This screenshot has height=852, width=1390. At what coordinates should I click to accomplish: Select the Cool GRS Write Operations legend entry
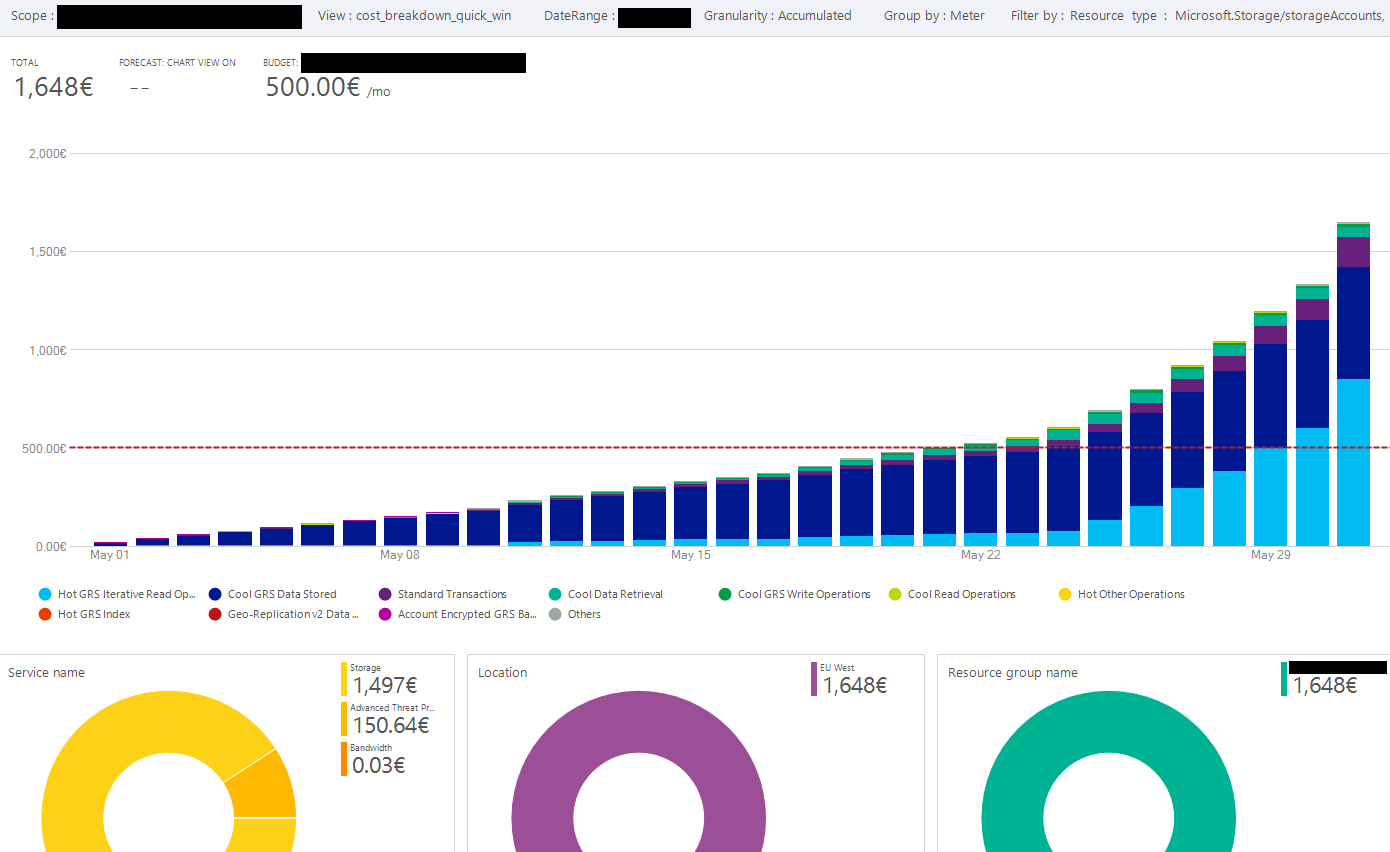pyautogui.click(x=795, y=594)
